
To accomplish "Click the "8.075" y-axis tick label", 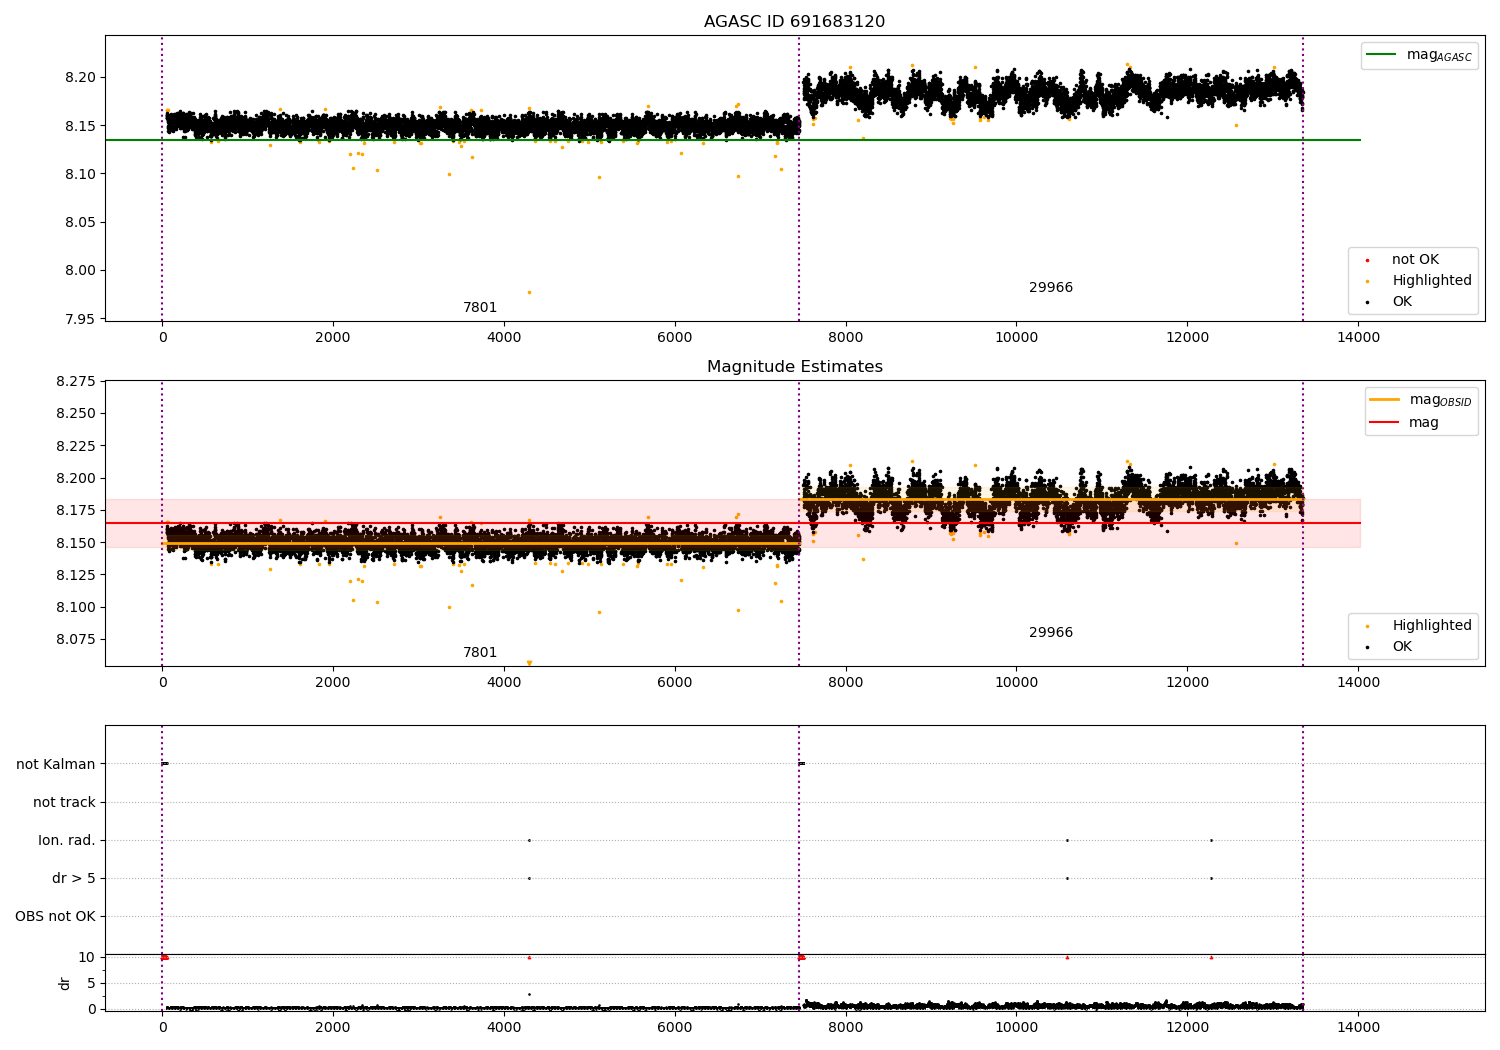I will coord(76,640).
